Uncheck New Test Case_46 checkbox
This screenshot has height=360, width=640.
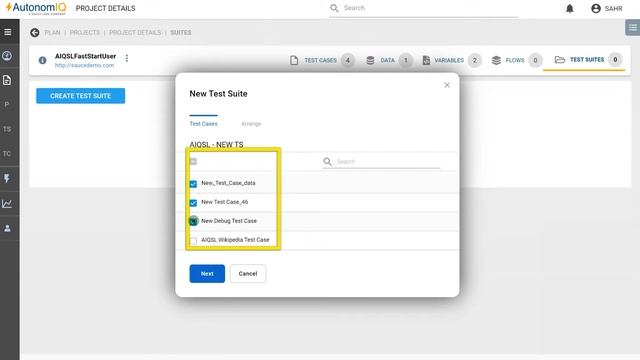click(193, 202)
